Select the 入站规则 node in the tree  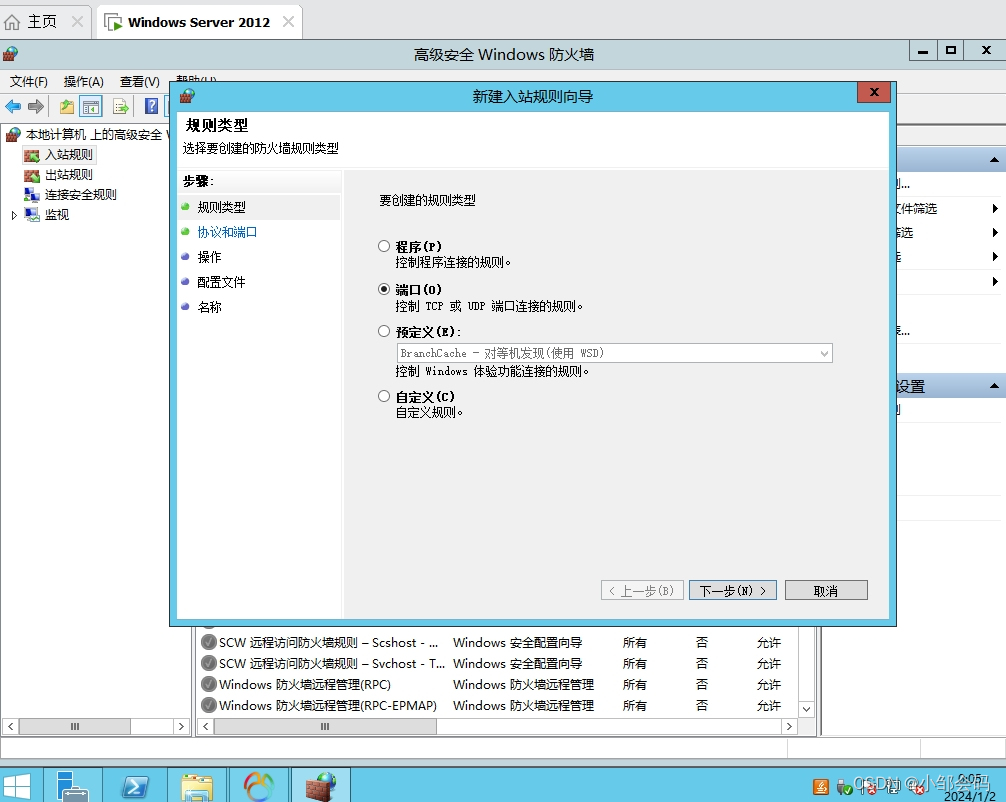(x=68, y=155)
